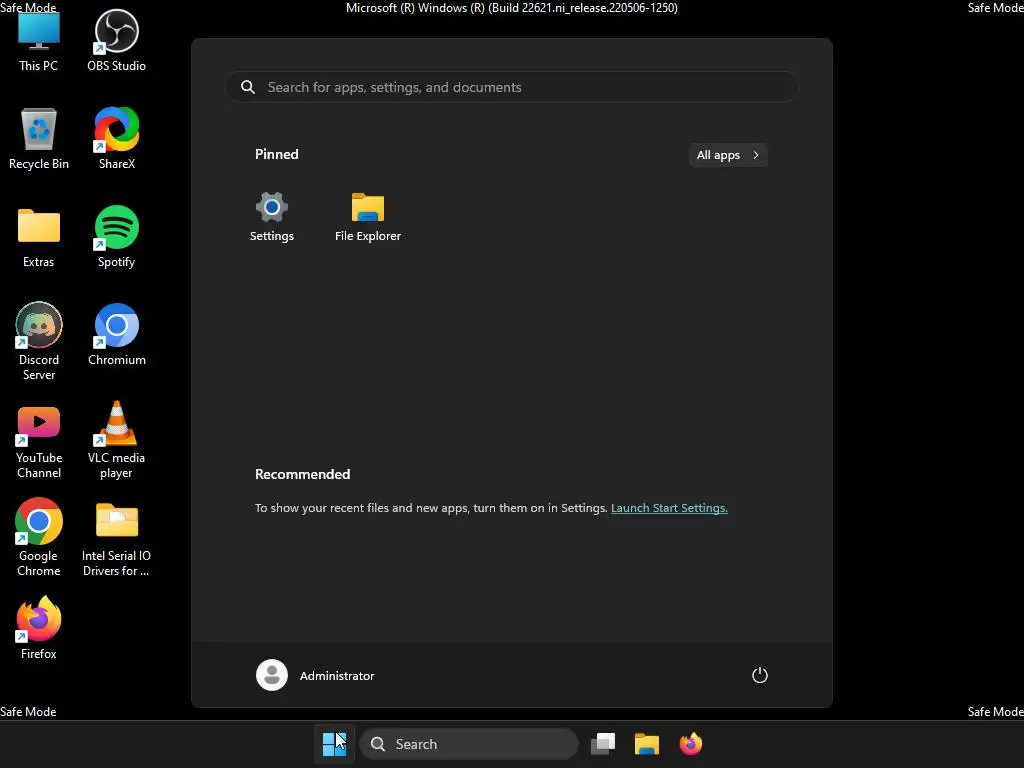Open File Explorer from the taskbar
Screen dimensions: 1024x768
coord(647,744)
